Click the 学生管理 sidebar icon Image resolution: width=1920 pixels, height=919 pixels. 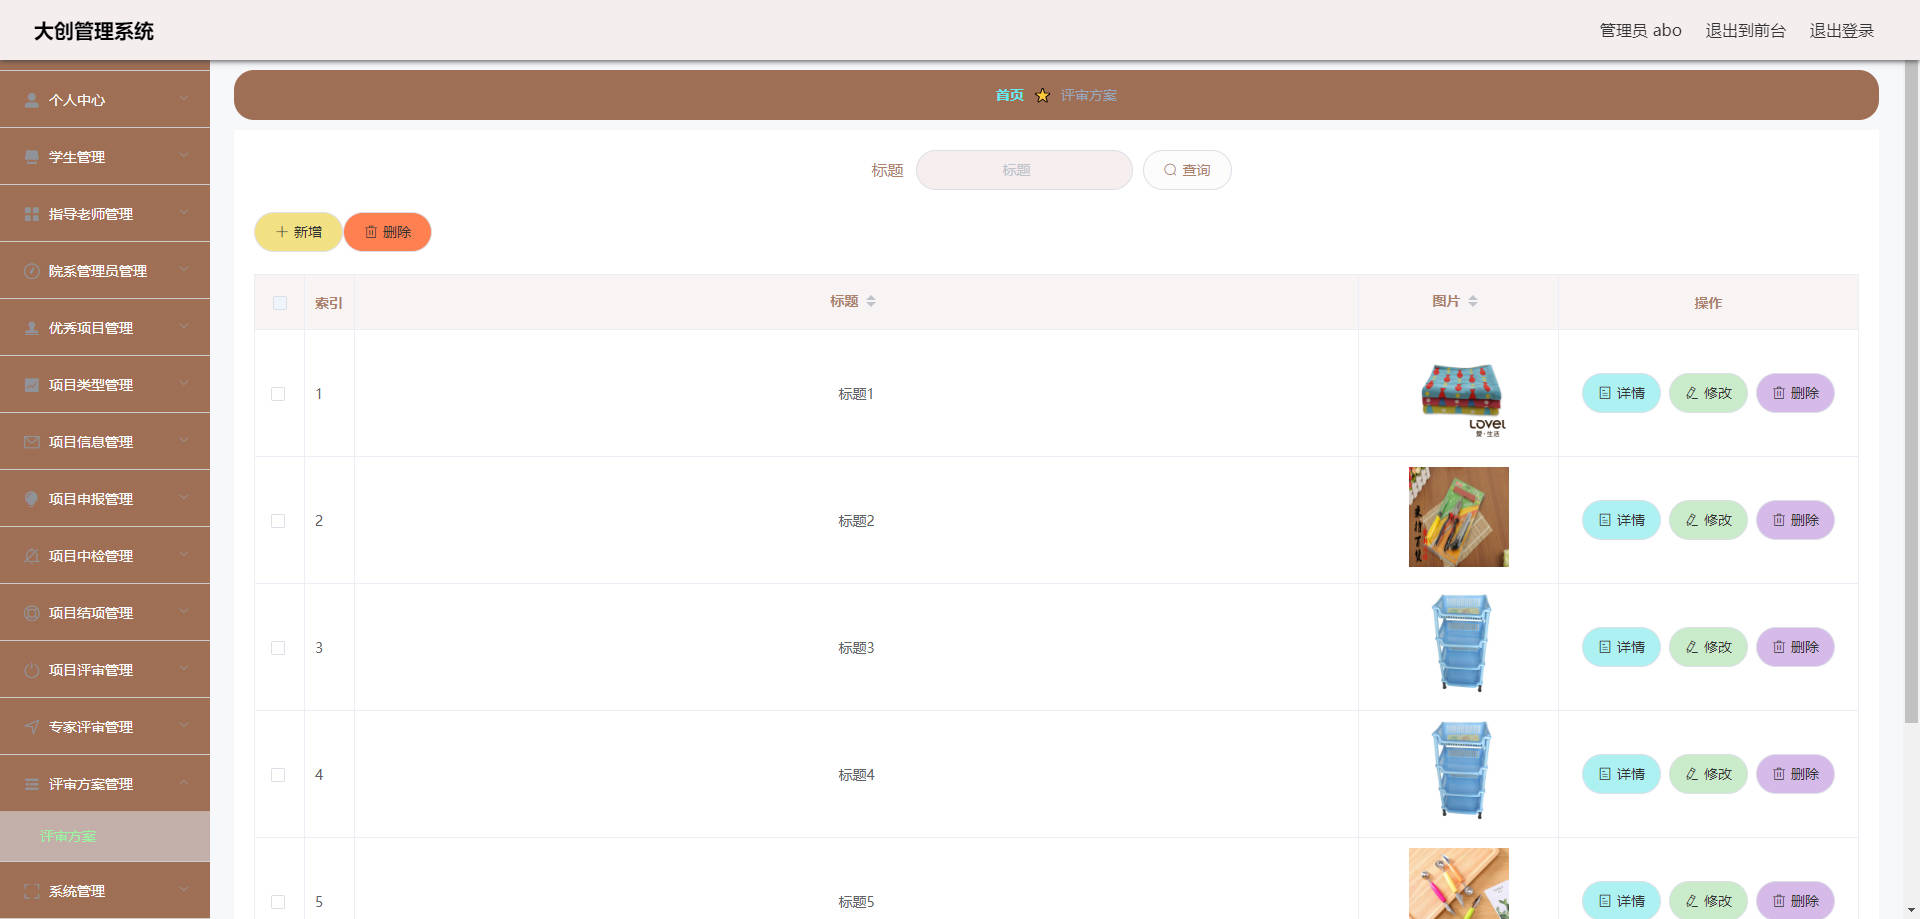[32, 157]
